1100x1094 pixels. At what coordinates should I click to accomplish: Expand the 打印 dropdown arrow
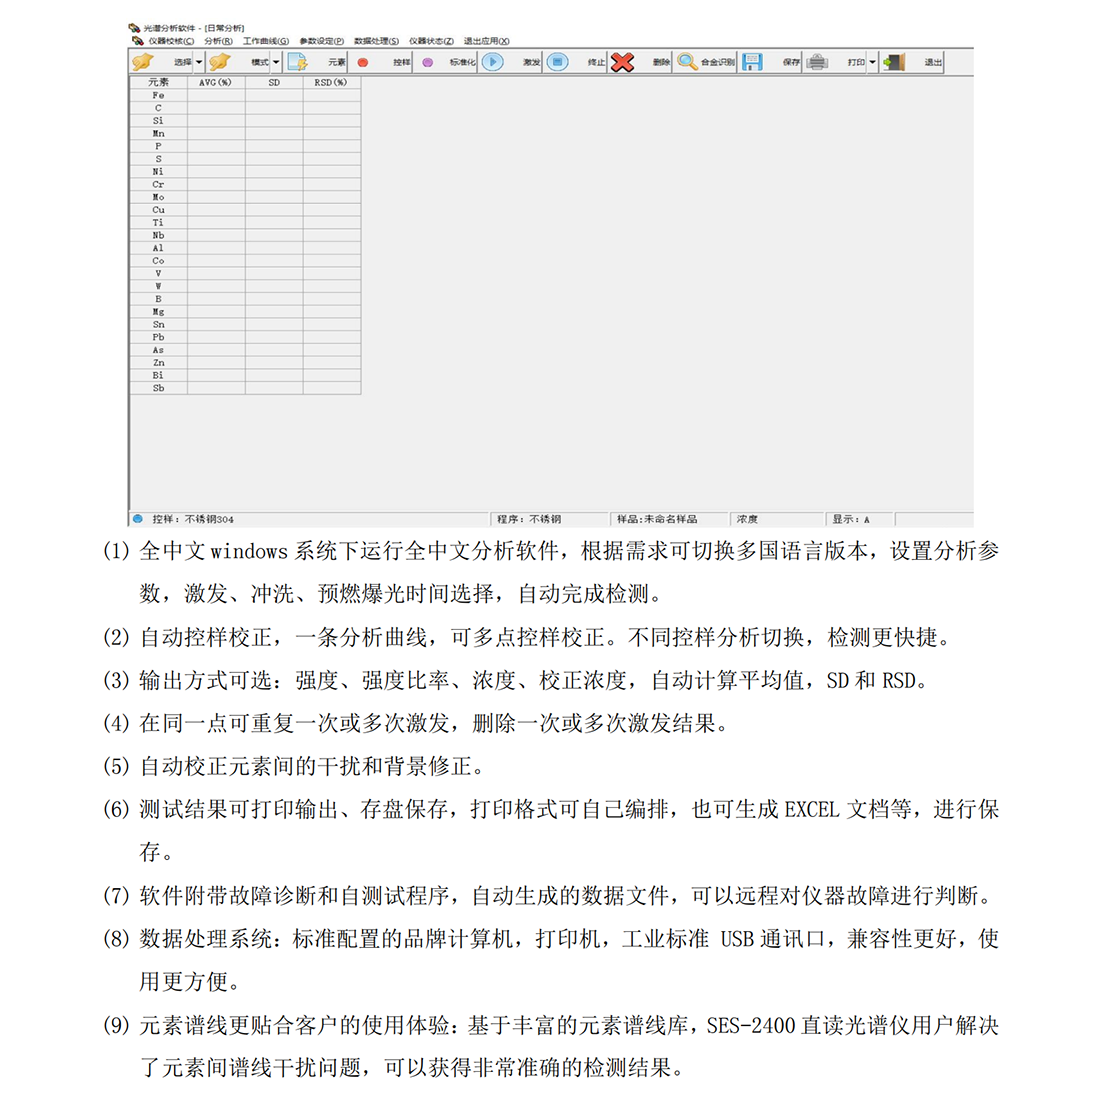click(872, 62)
